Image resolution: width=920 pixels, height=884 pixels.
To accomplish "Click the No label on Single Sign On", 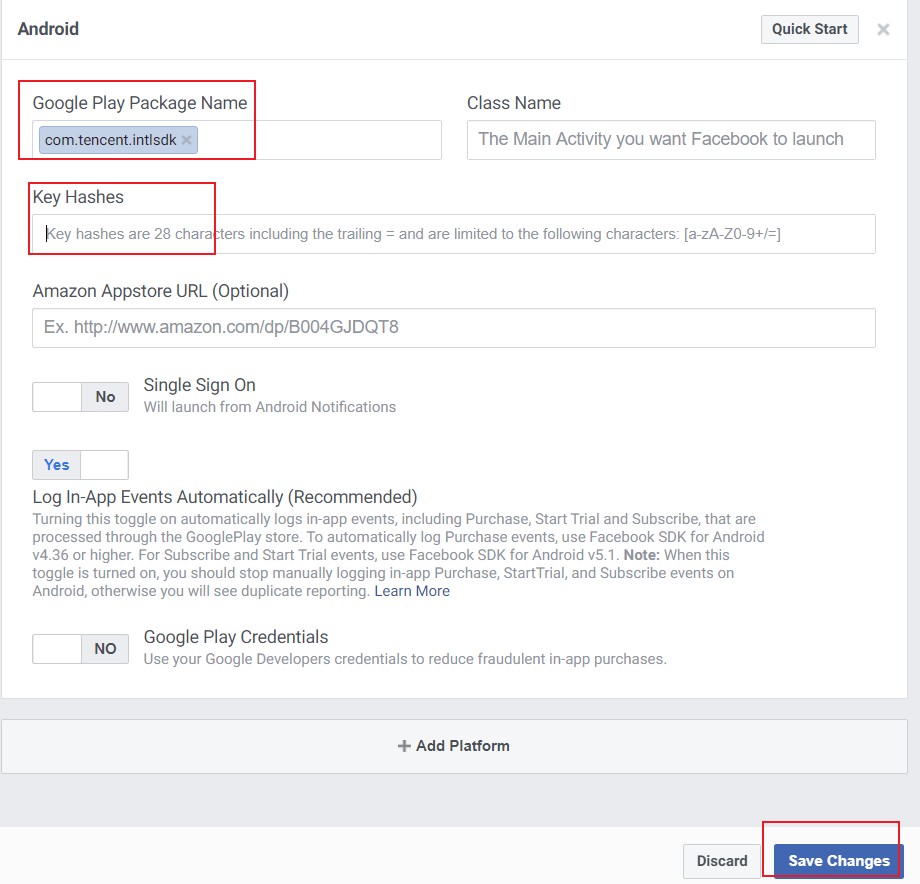I will (105, 396).
